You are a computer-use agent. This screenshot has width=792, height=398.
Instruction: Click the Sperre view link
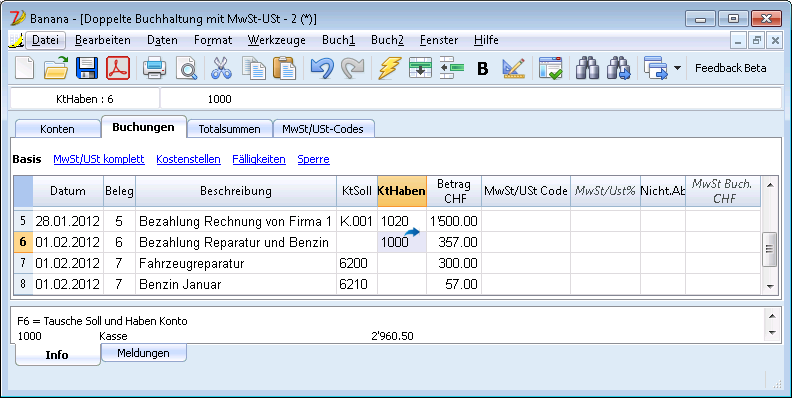(313, 159)
